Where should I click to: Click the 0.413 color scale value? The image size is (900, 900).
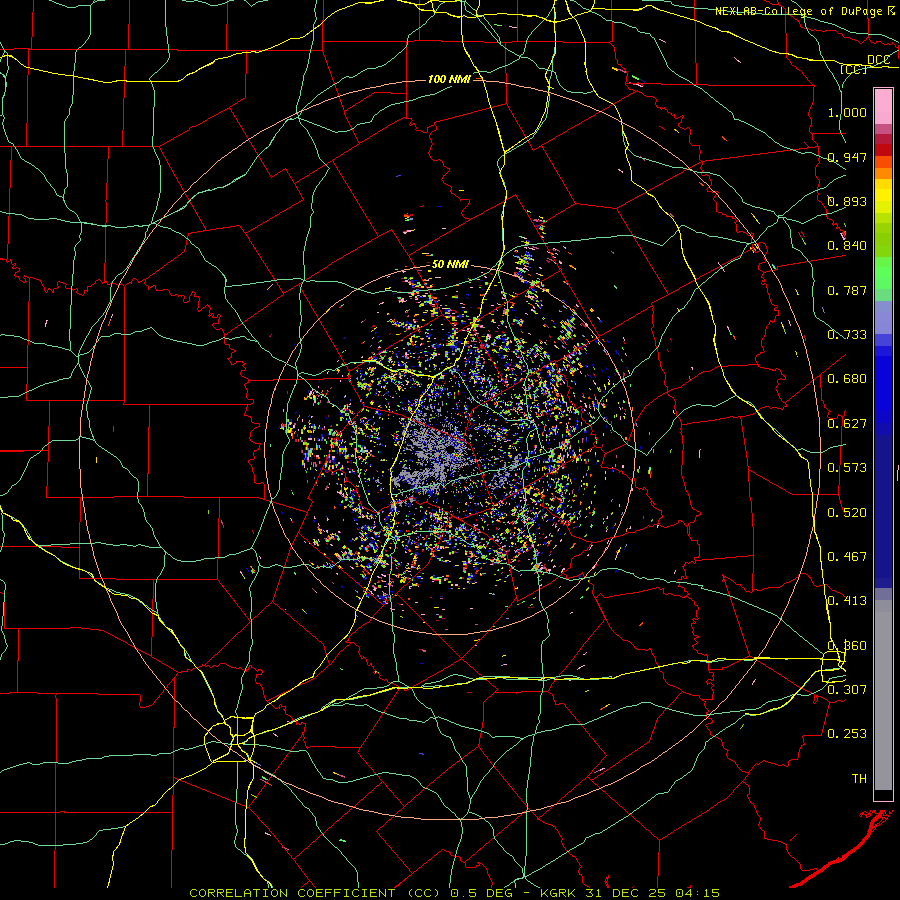847,601
